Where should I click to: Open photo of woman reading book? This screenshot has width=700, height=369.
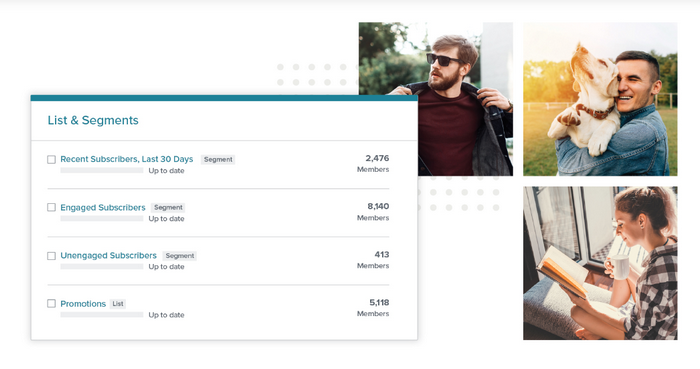point(600,263)
